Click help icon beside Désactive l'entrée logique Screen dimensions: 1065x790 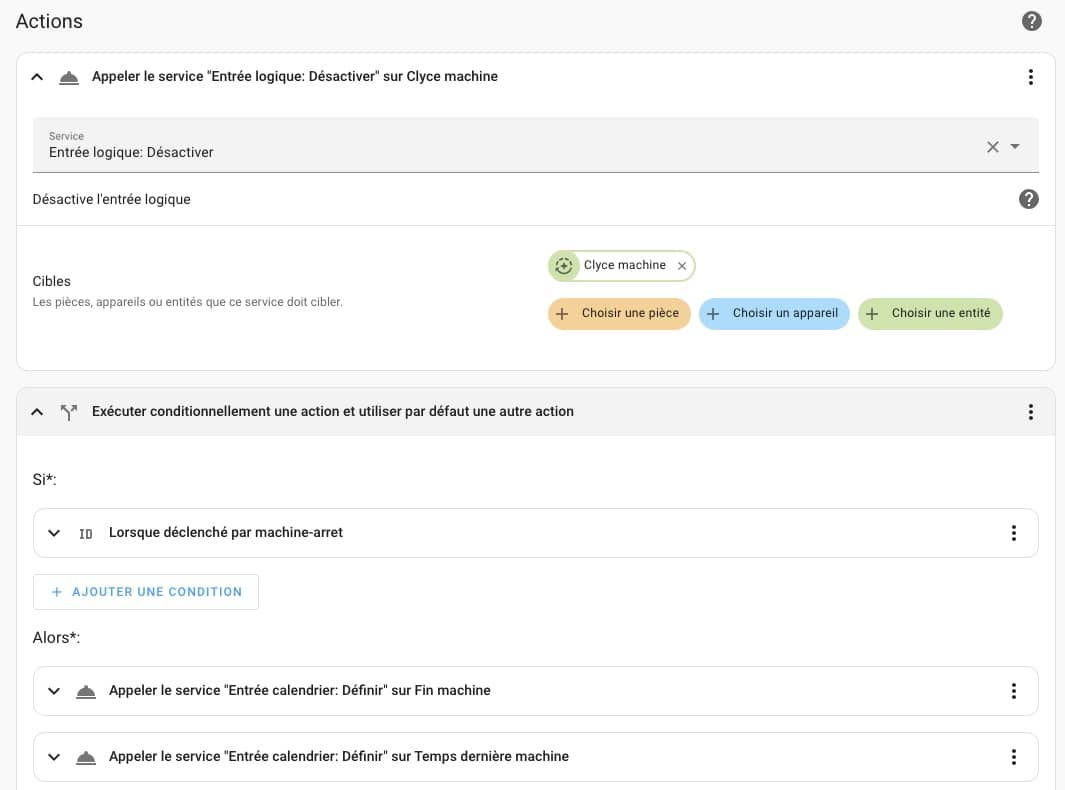(1028, 199)
